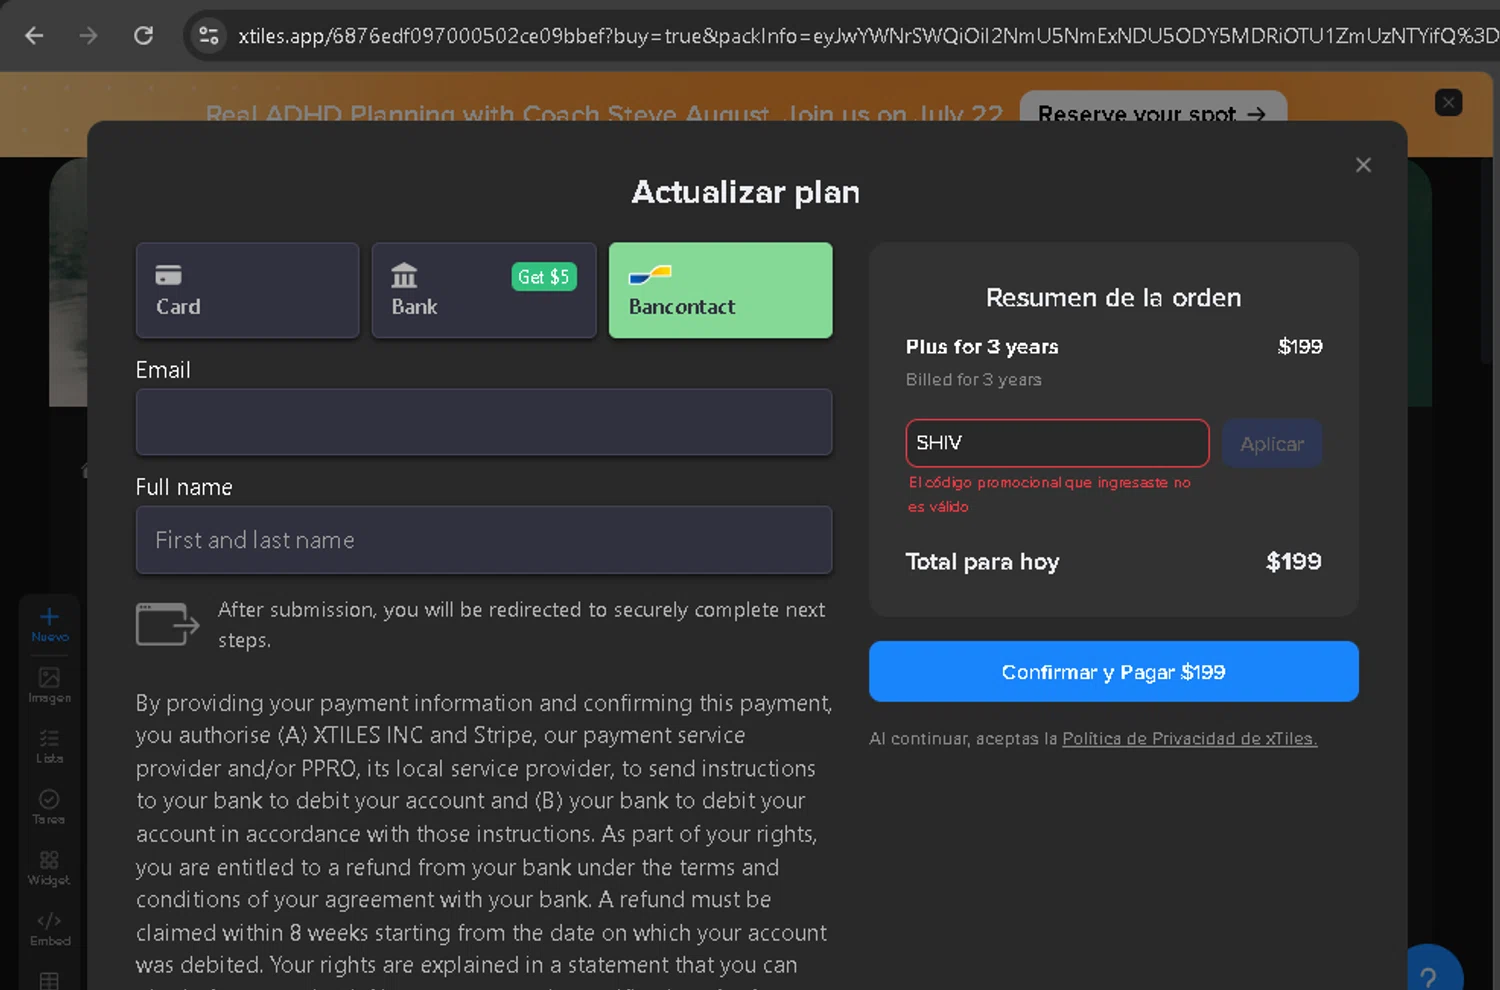
Task: Open the Política de Privacidad de xTiles link
Action: tap(1189, 739)
